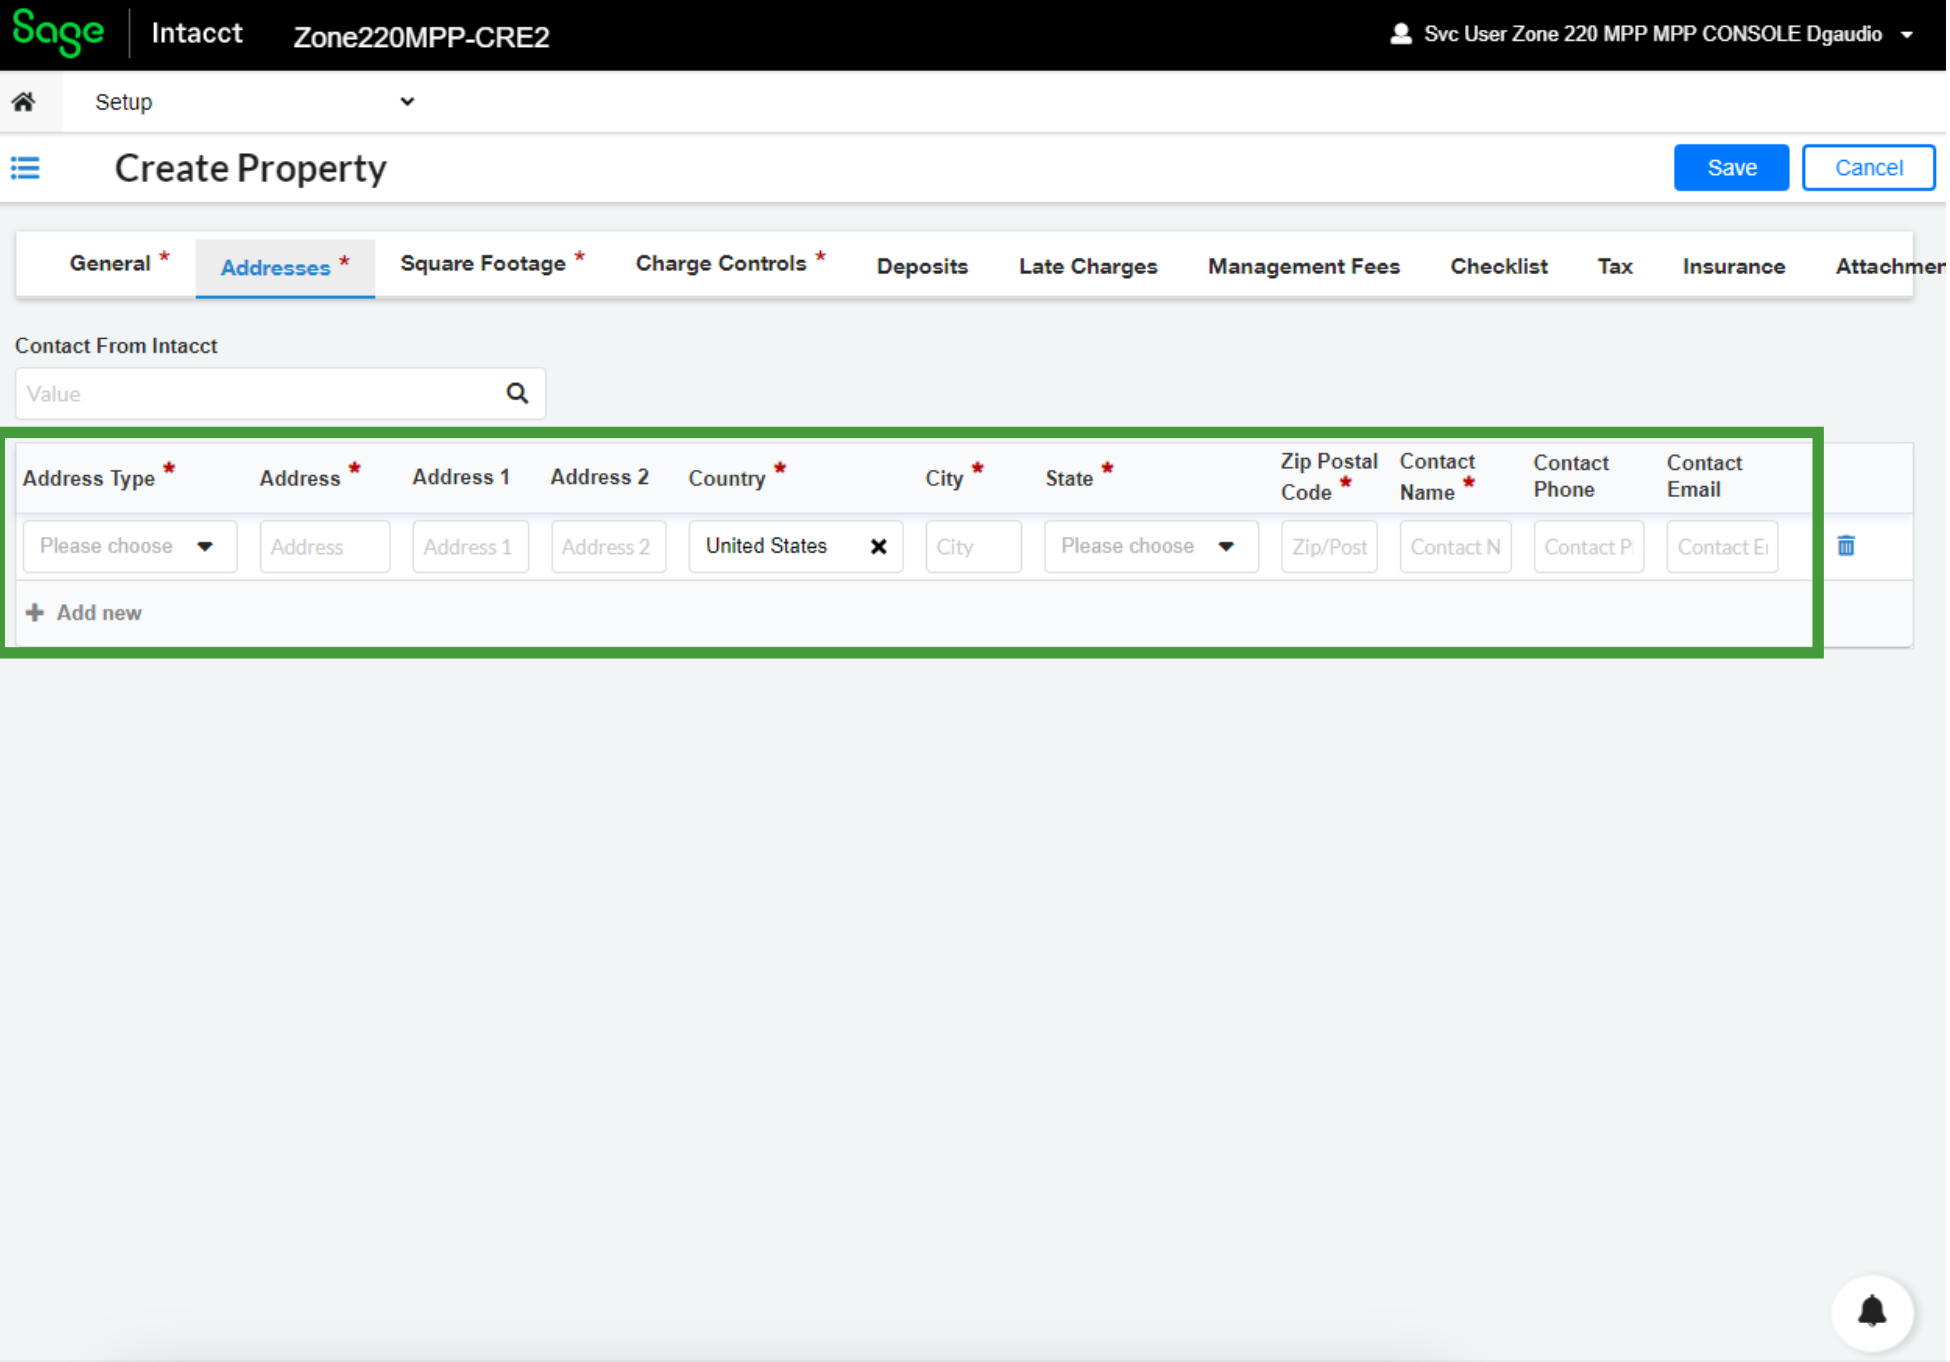Viewport: 1950px width, 1362px height.
Task: Click the Country column header
Action: pos(727,478)
